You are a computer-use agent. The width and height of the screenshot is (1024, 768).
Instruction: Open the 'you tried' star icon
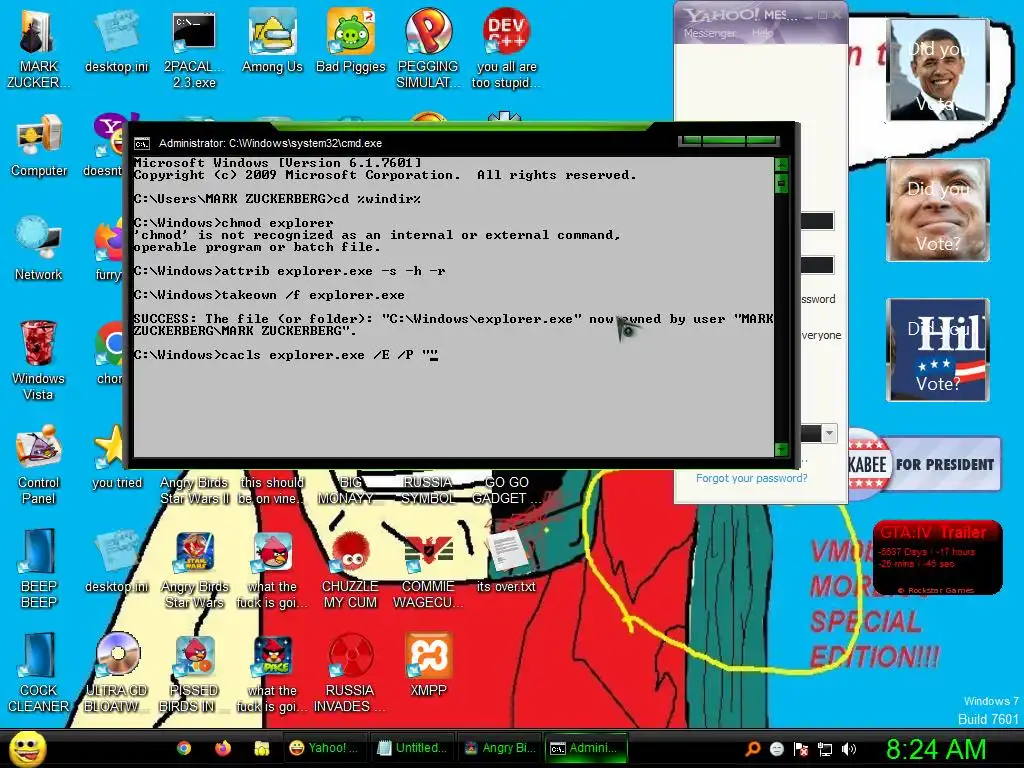click(117, 457)
